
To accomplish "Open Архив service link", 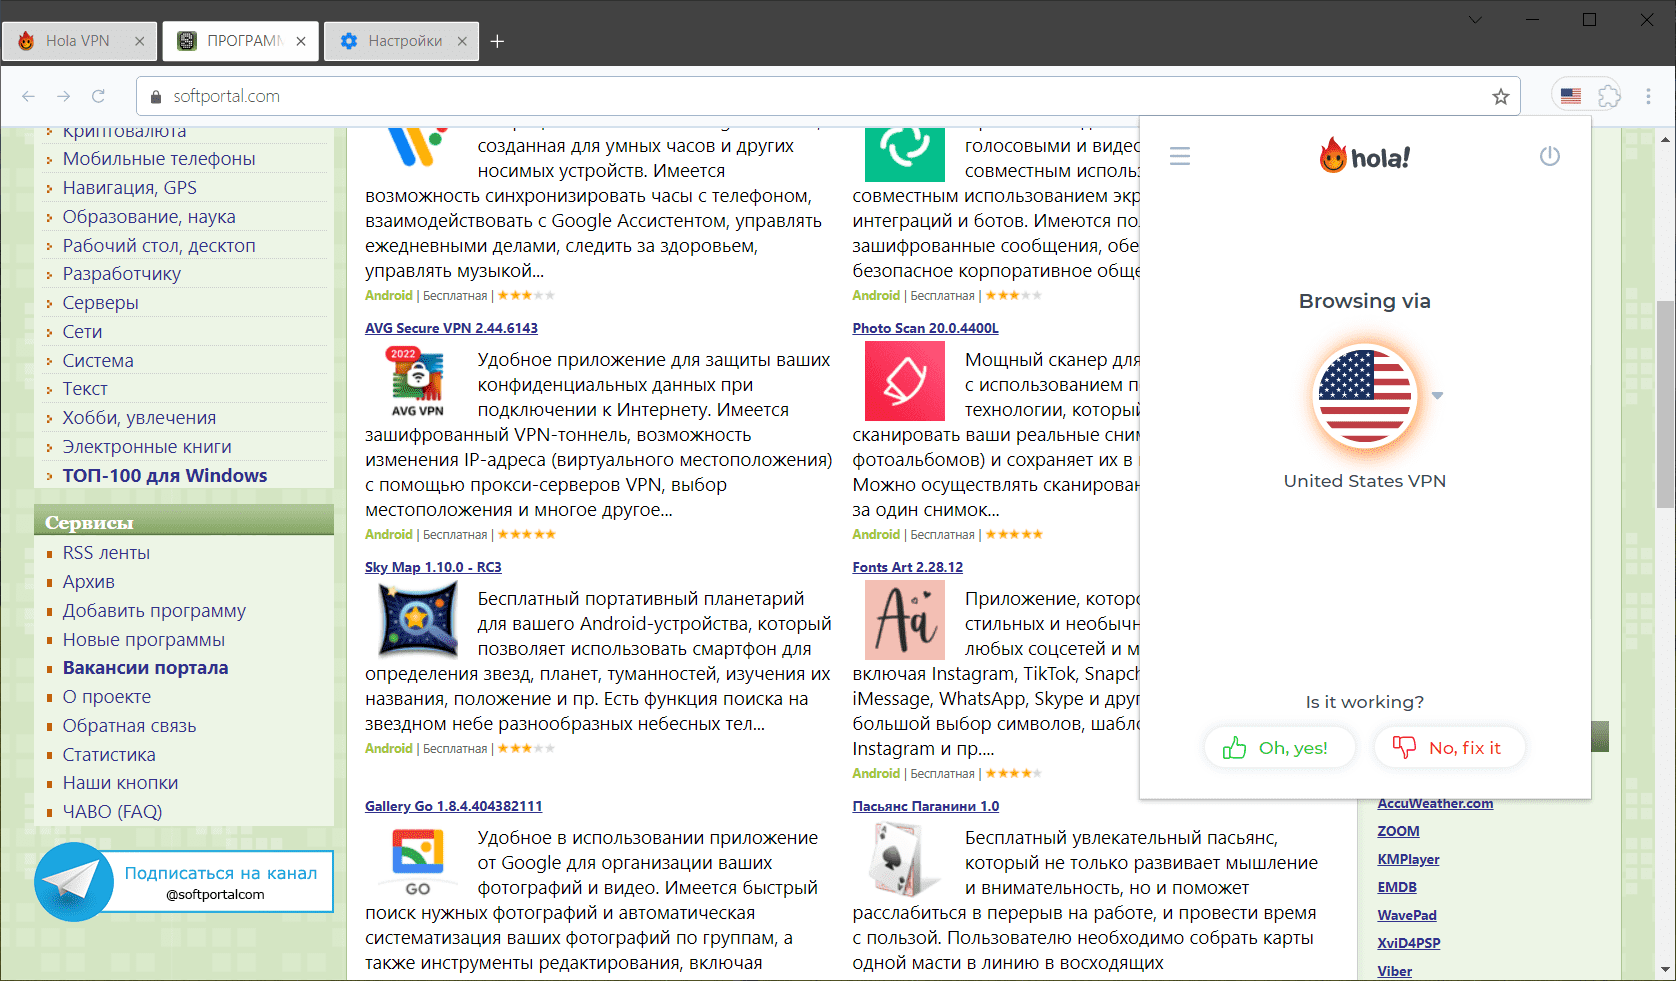I will (89, 582).
